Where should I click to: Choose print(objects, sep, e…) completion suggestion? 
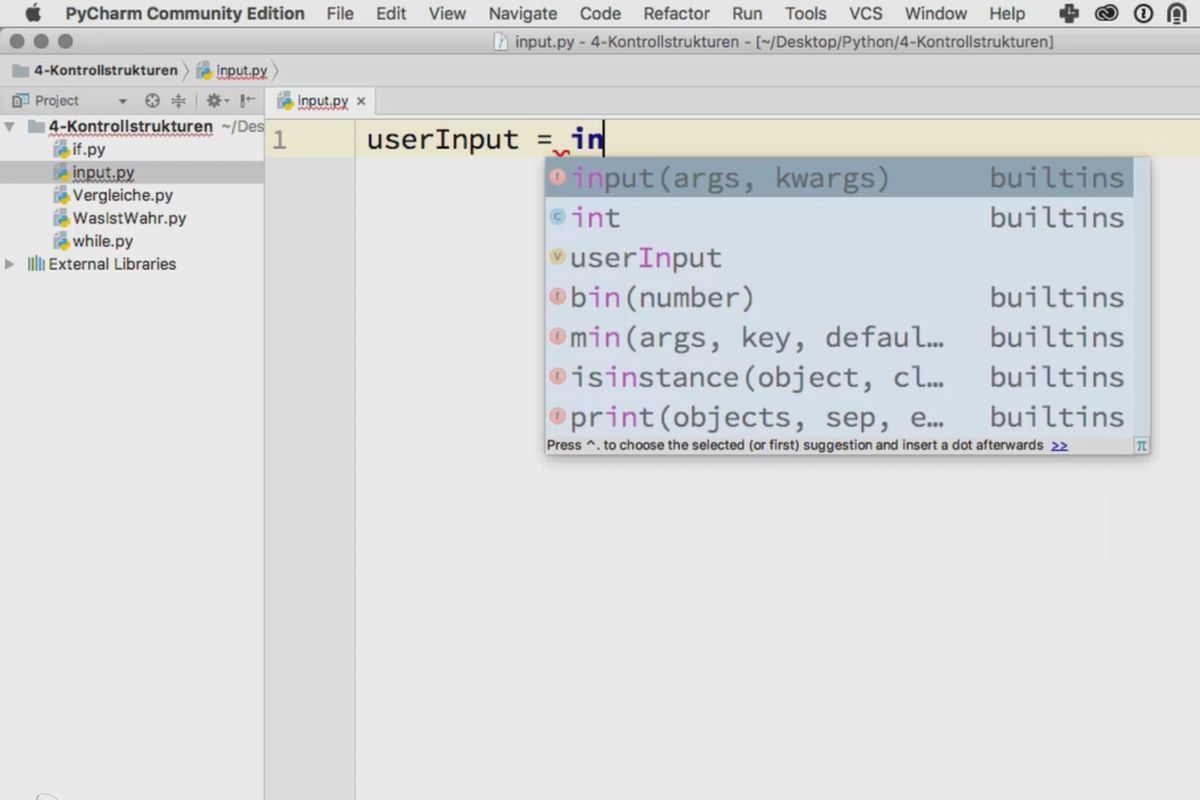click(x=839, y=418)
